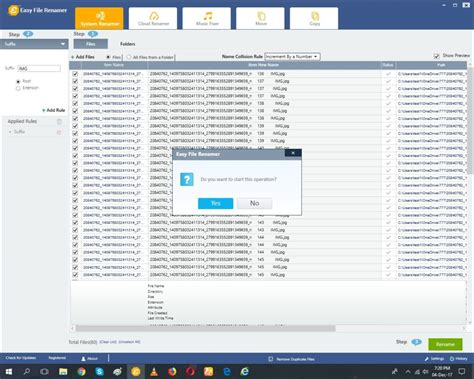The height and width of the screenshot is (379, 474).
Task: Delete all rules using Applied Rules trash icon
Action: pyautogui.click(x=59, y=122)
